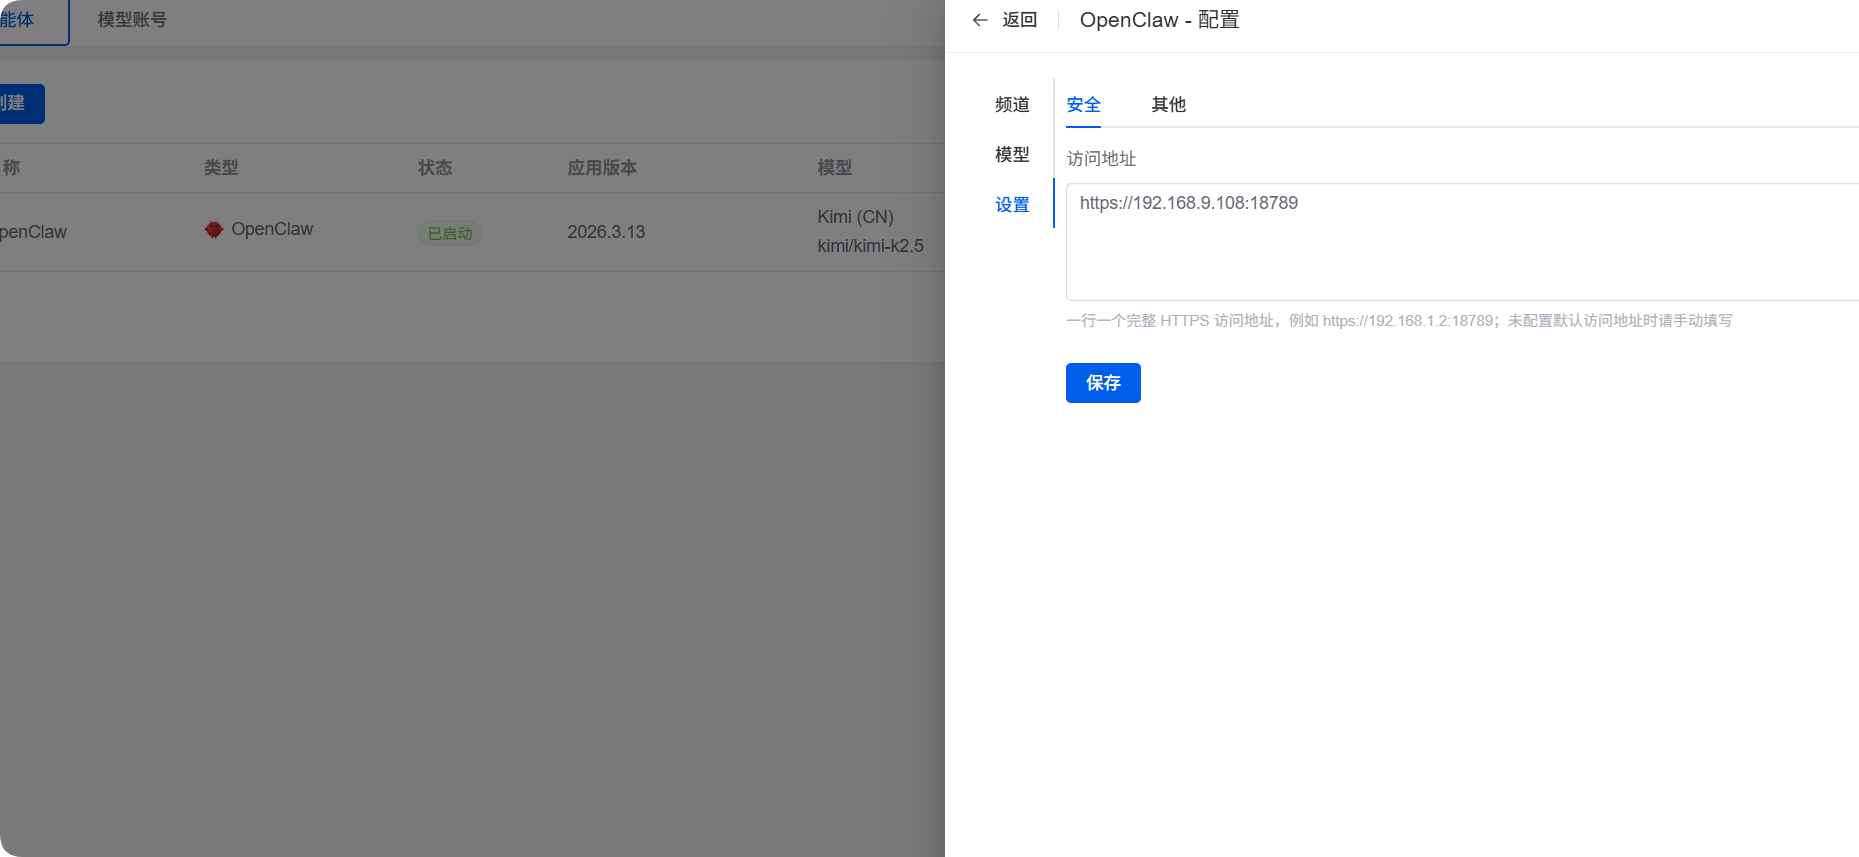Click the red OpenClaw icon in the 类型 column

pos(213,230)
